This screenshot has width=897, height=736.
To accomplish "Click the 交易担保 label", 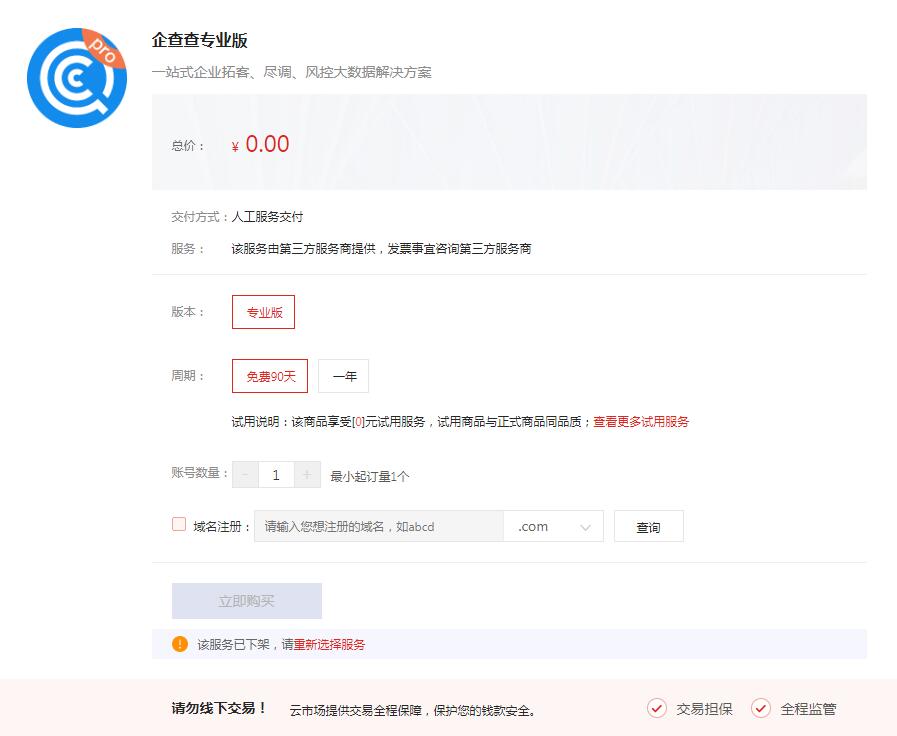I will click(704, 709).
